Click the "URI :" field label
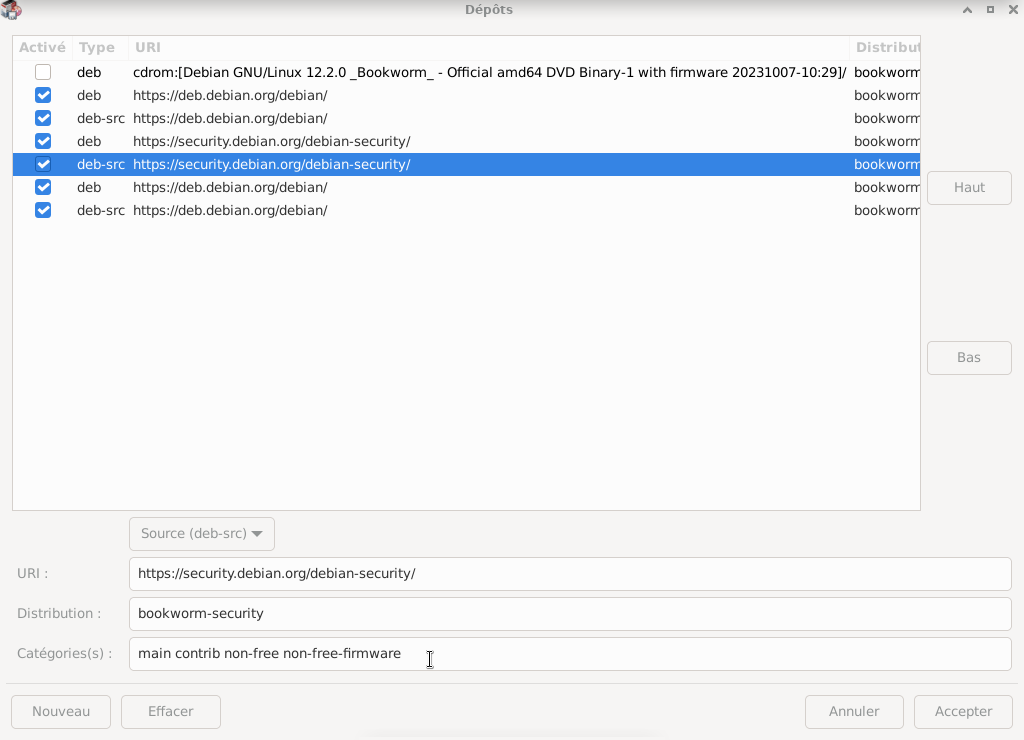The width and height of the screenshot is (1024, 740). 33,573
